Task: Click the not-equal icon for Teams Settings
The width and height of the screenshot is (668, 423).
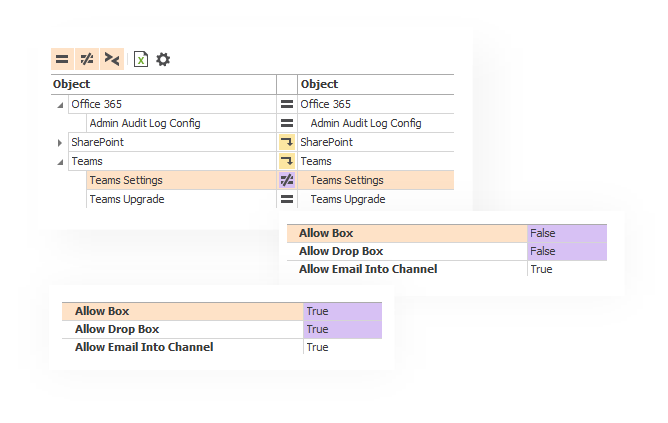Action: pos(287,180)
